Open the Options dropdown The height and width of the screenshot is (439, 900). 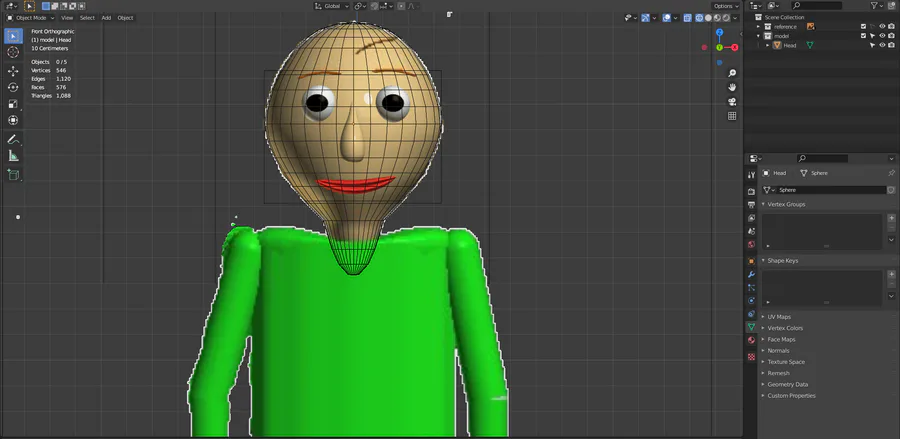pyautogui.click(x=726, y=6)
